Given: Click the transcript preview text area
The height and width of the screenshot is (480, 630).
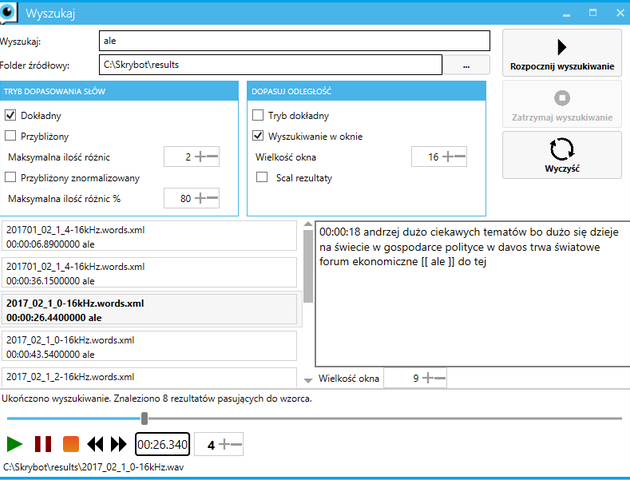Looking at the screenshot, I should [x=472, y=294].
